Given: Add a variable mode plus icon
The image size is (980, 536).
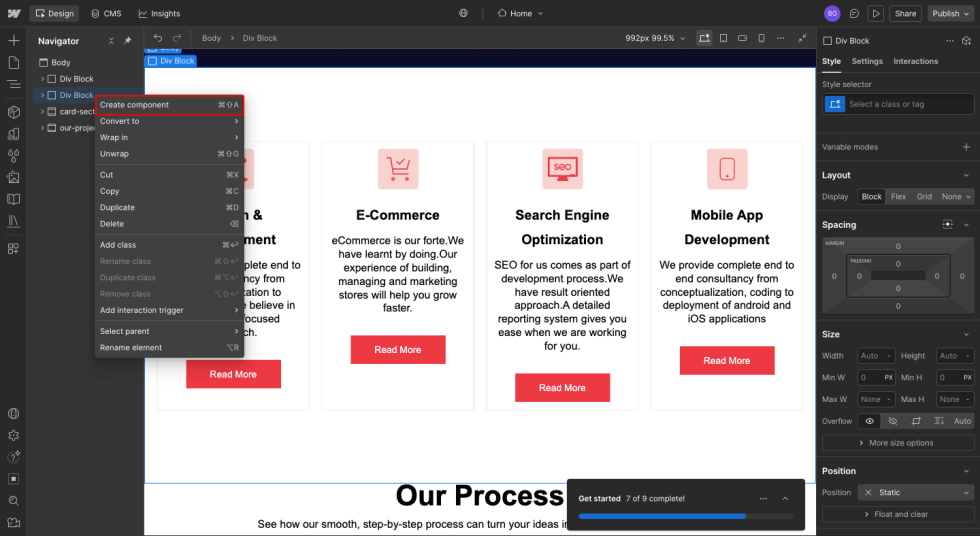Looking at the screenshot, I should click(x=966, y=147).
